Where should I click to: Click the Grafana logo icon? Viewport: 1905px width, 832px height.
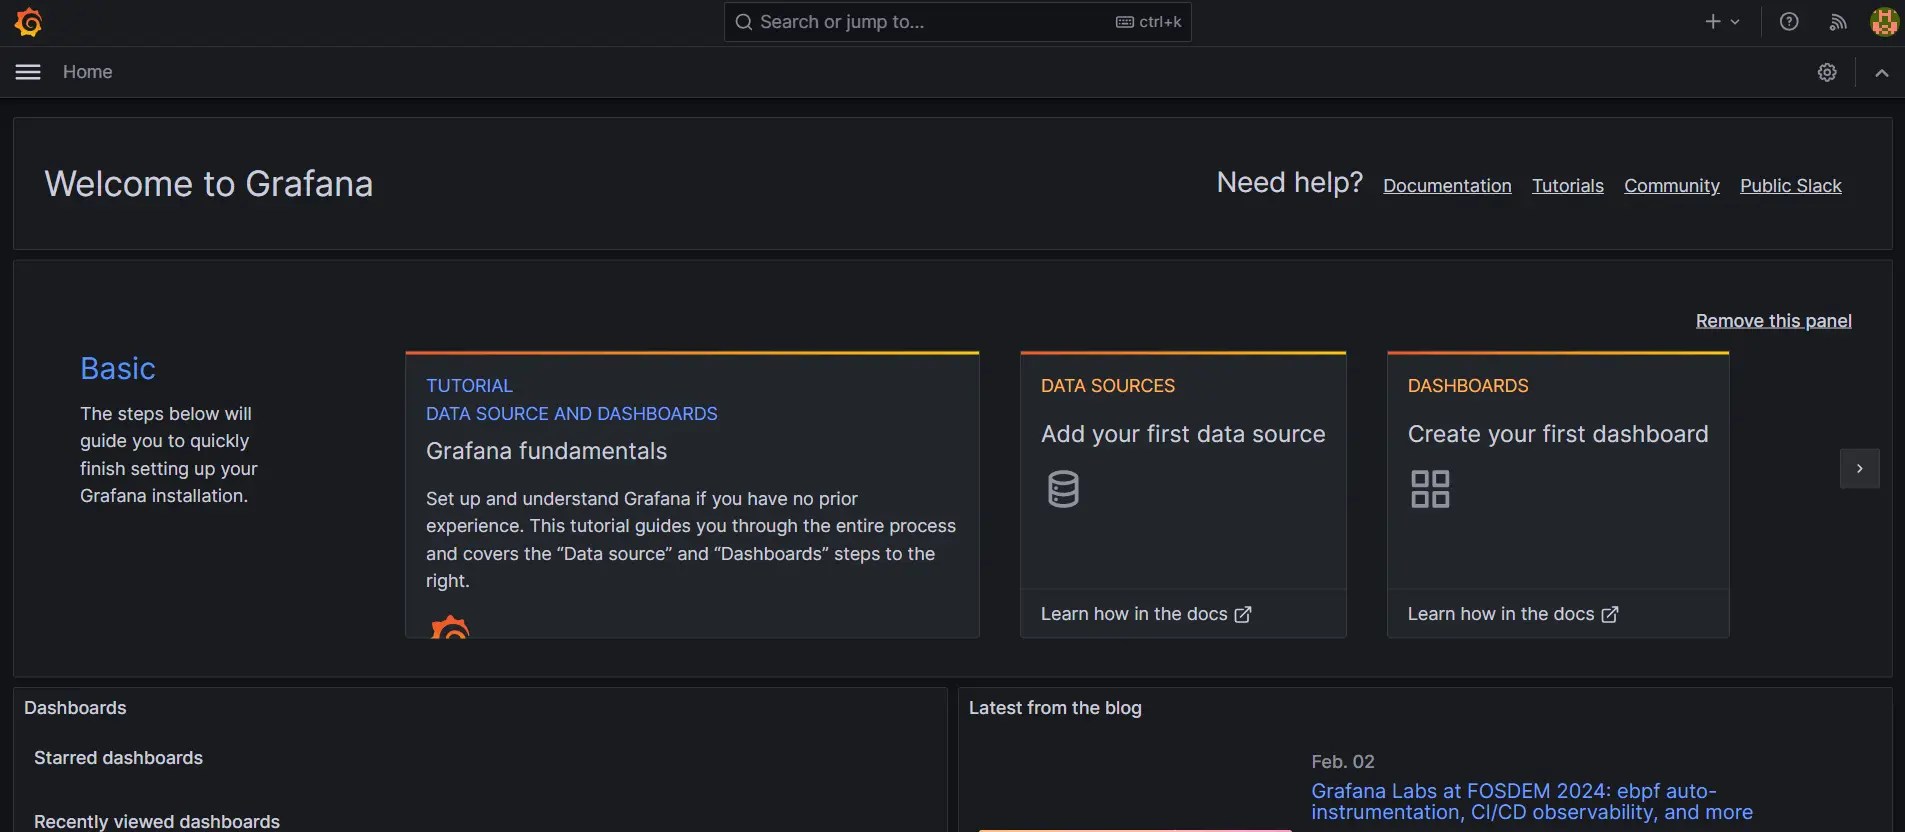click(28, 22)
